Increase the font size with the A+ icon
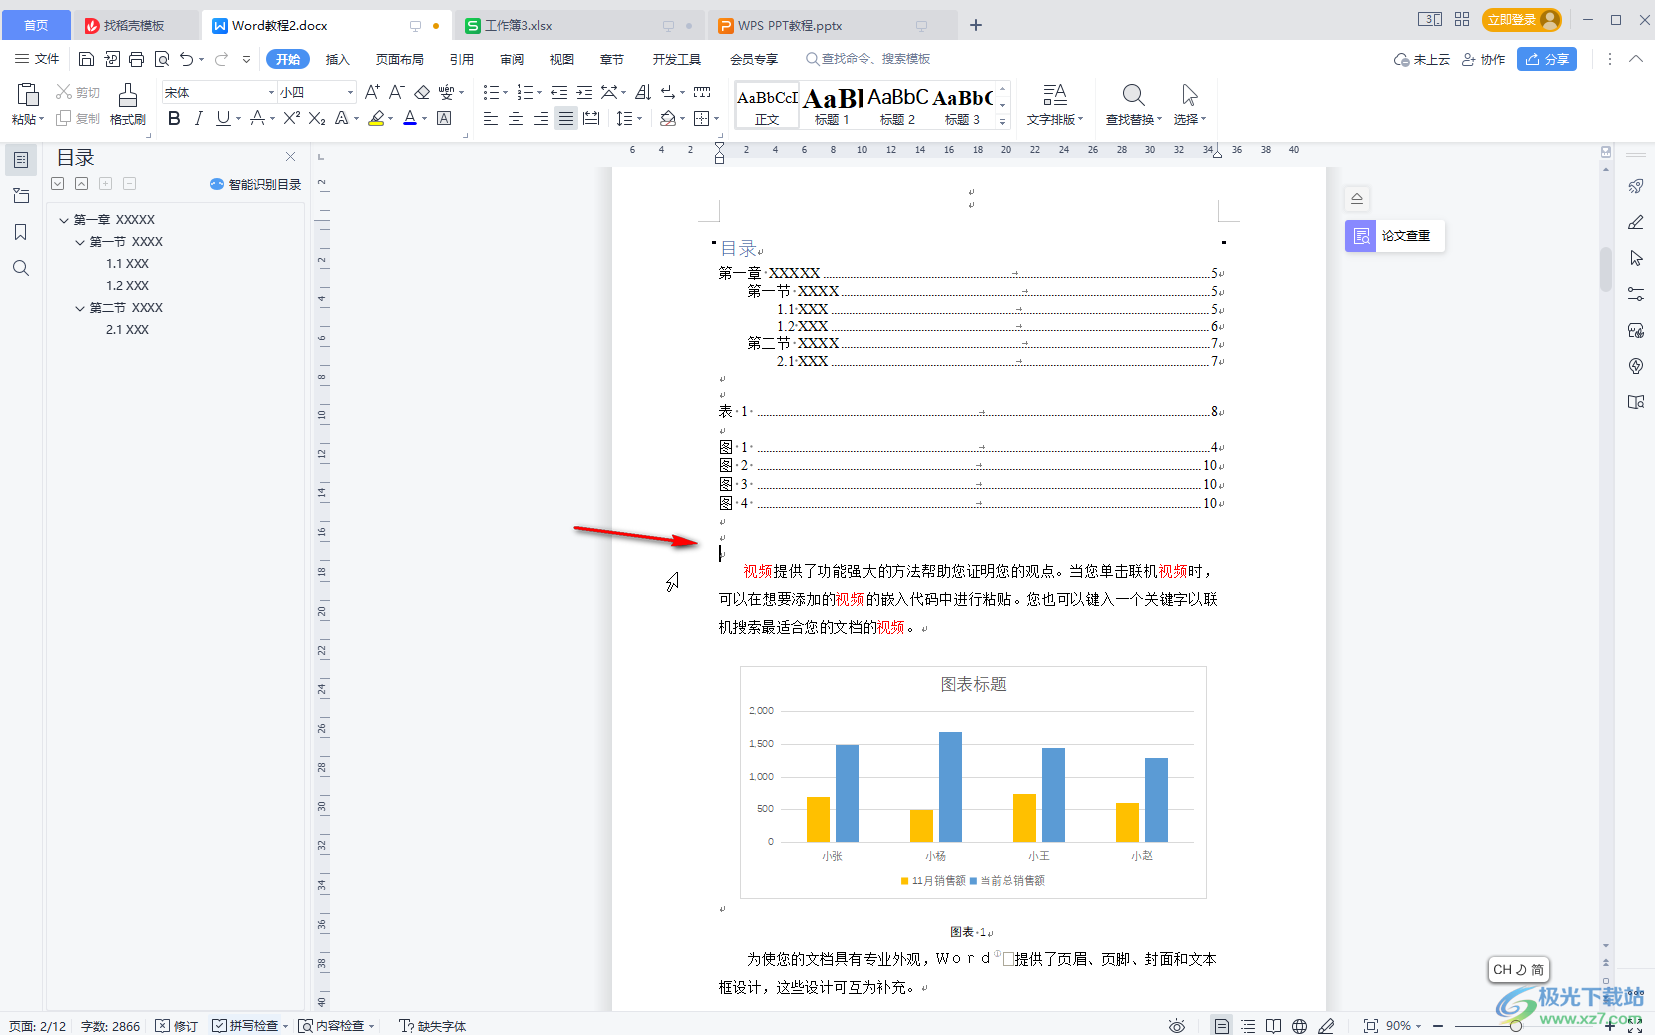 pos(372,92)
